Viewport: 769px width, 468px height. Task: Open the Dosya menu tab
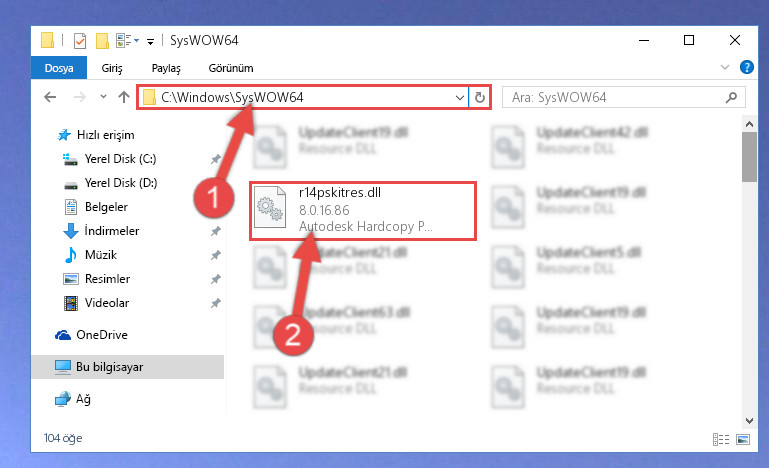(x=59, y=68)
